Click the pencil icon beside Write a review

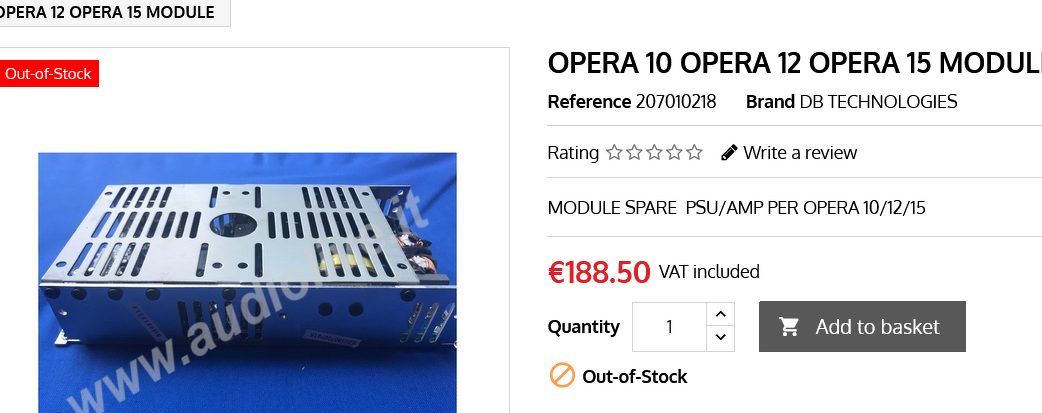point(729,153)
